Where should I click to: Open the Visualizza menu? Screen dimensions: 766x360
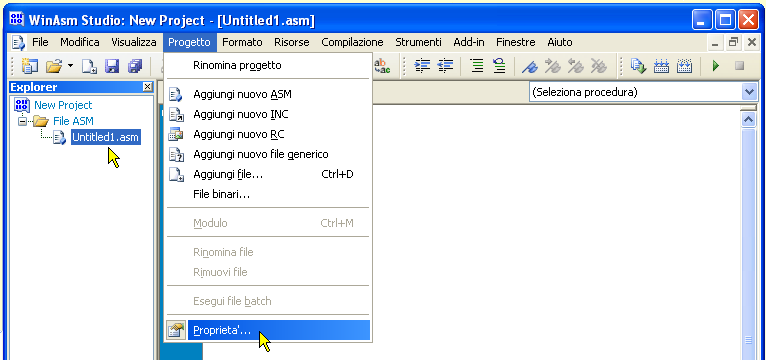click(x=134, y=42)
